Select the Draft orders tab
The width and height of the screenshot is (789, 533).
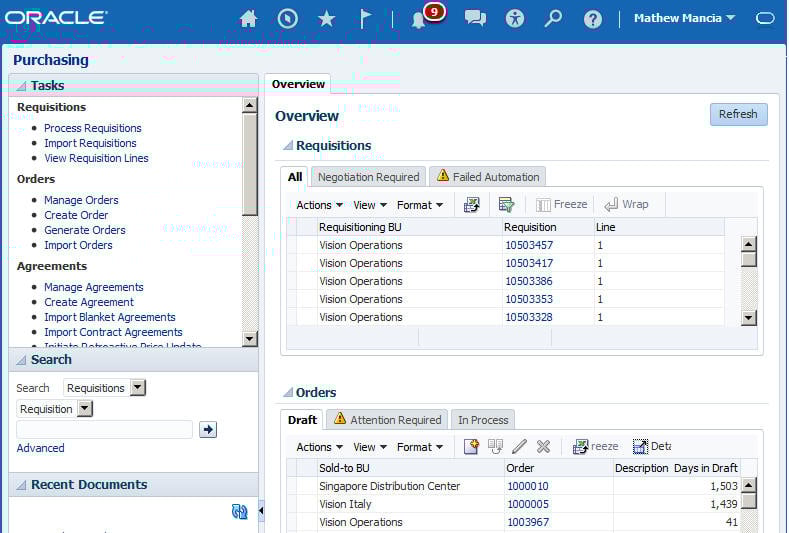coord(302,420)
